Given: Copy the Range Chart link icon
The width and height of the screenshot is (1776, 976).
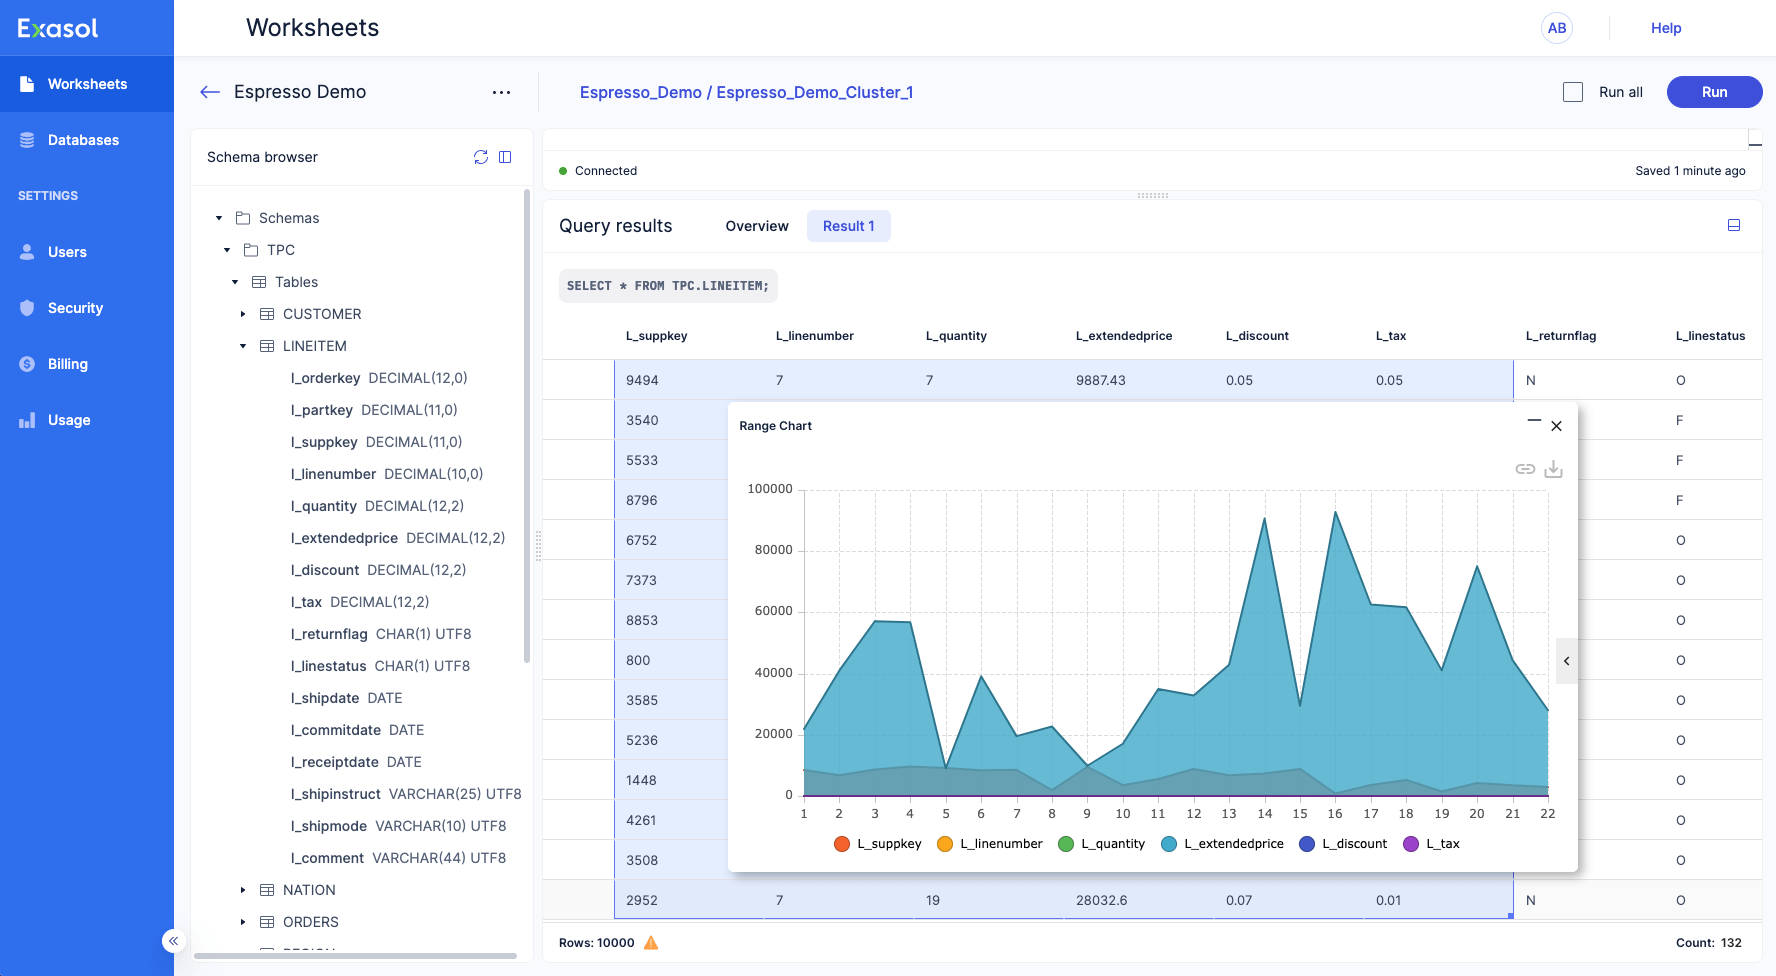Looking at the screenshot, I should 1525,469.
